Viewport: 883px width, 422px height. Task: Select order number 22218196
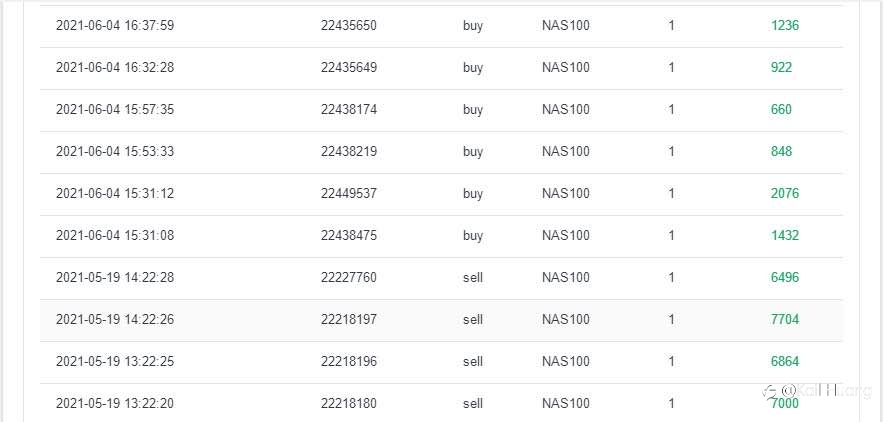349,361
